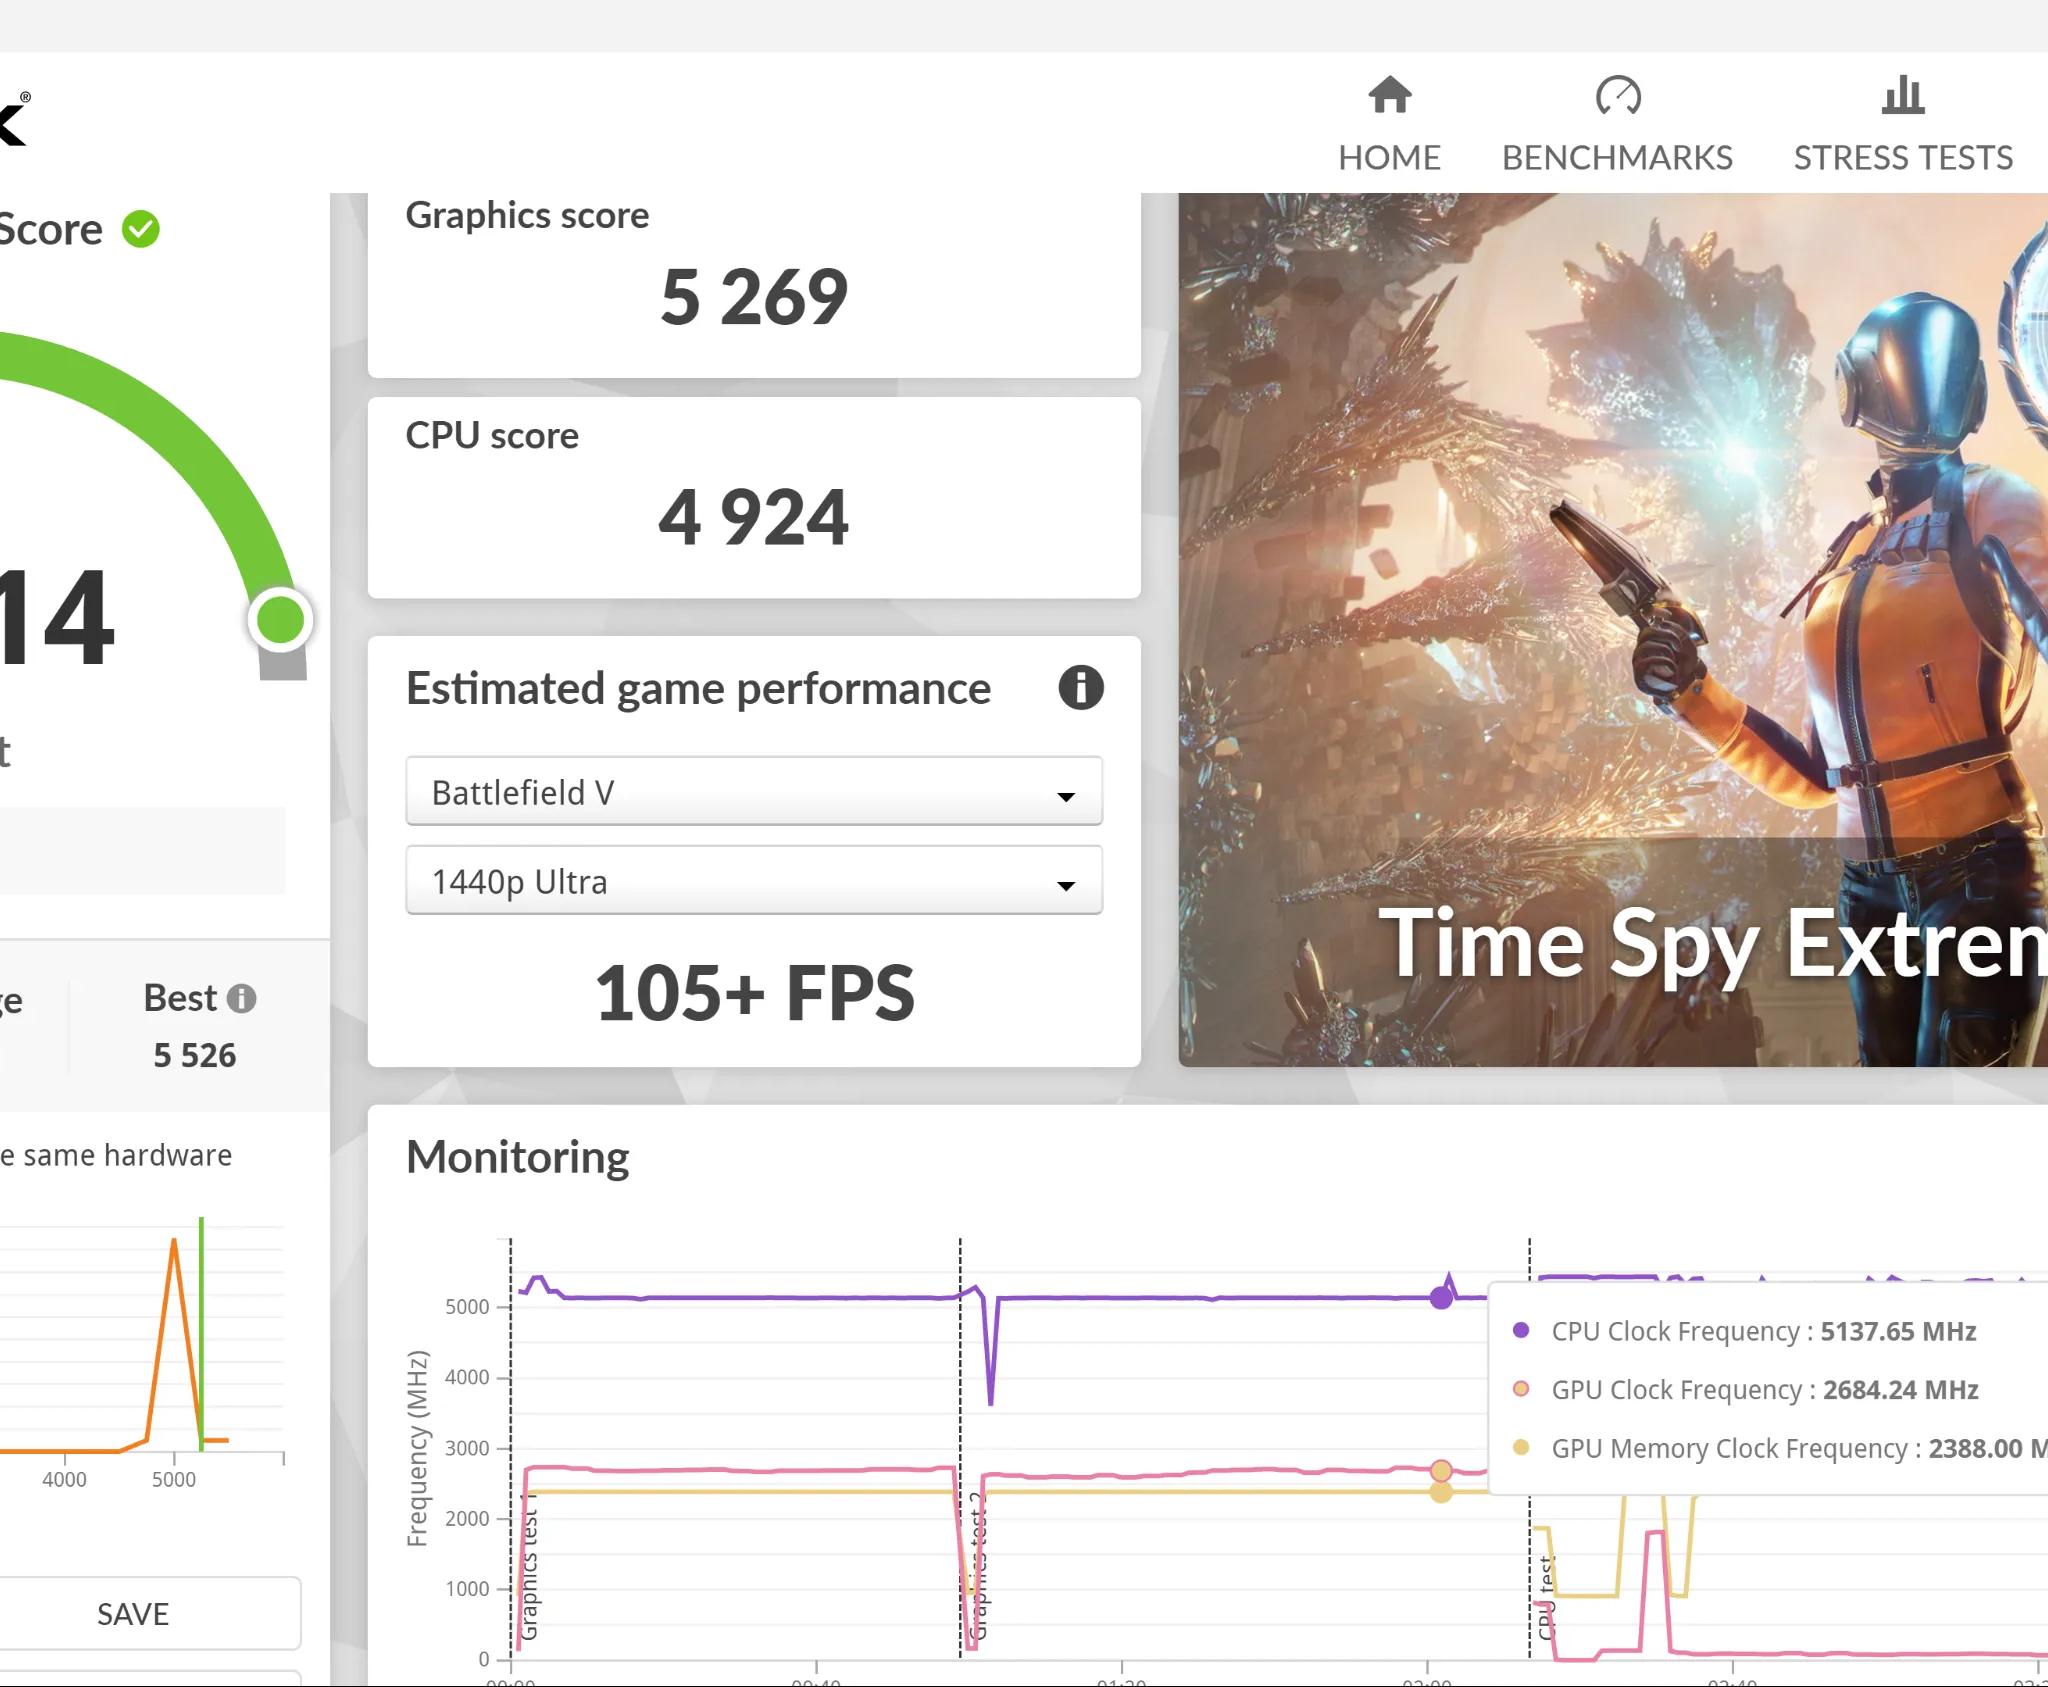Click the green score gauge indicator knob
The image size is (2048, 1687).
click(281, 620)
